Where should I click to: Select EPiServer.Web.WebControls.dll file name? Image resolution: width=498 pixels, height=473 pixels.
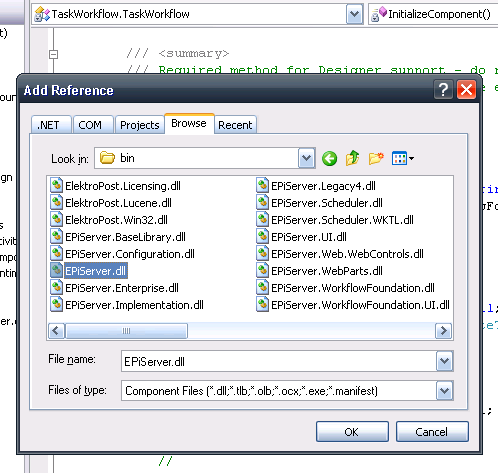coord(347,254)
